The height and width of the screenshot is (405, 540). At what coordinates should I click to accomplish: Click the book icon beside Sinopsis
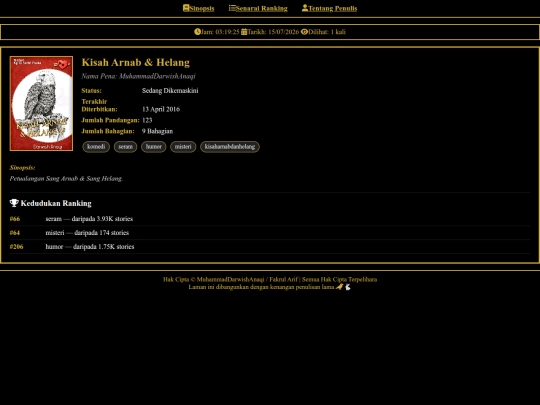(x=186, y=8)
